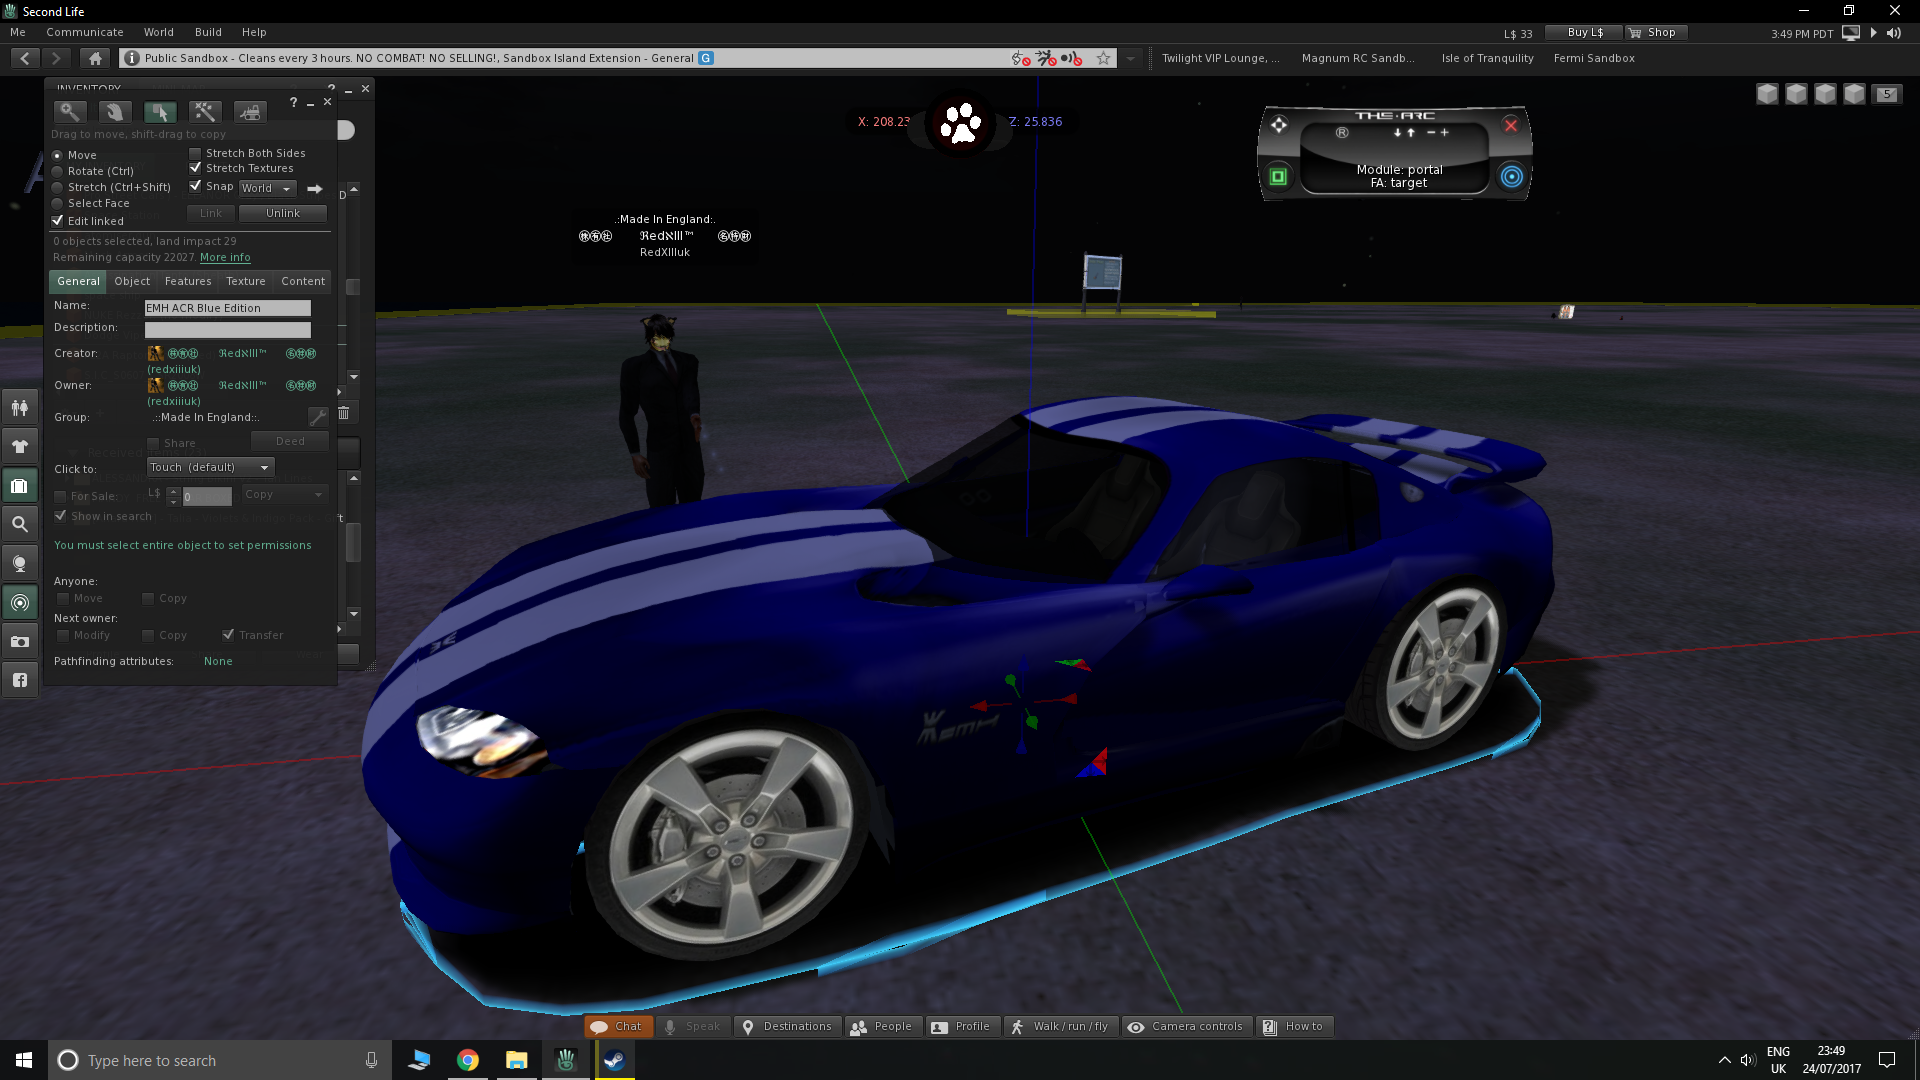The image size is (1920, 1080).
Task: Select the Edit (pointer) tool in the build panel
Action: (160, 112)
